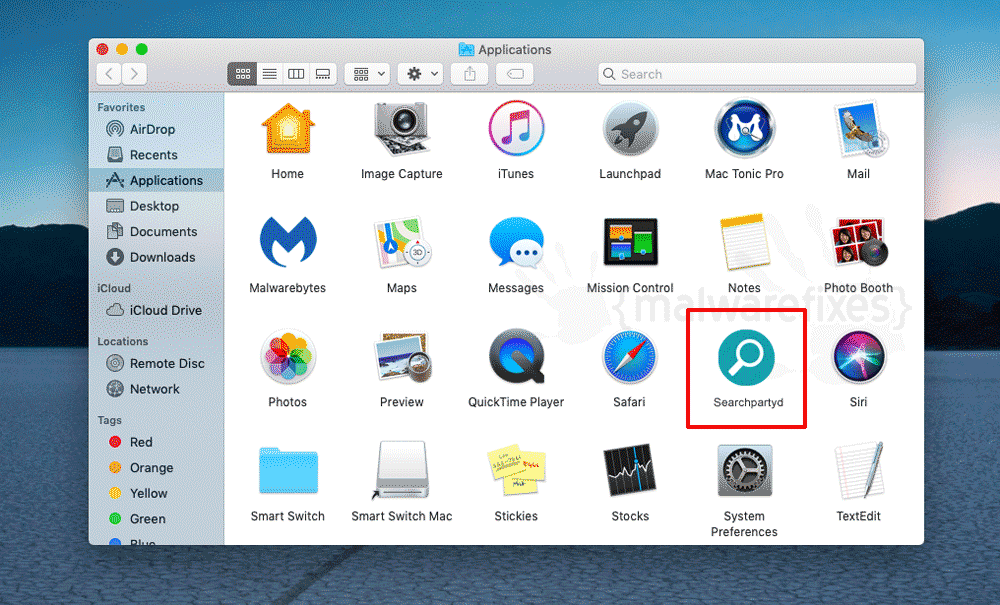Click the Tags sidebar heading
The width and height of the screenshot is (1000, 605).
pos(110,420)
